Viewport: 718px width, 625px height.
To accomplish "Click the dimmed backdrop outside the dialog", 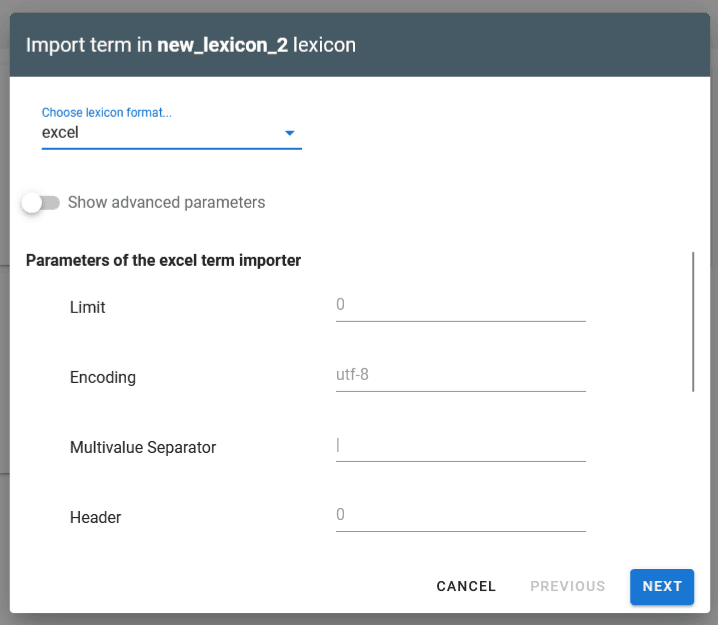I will pos(4,300).
